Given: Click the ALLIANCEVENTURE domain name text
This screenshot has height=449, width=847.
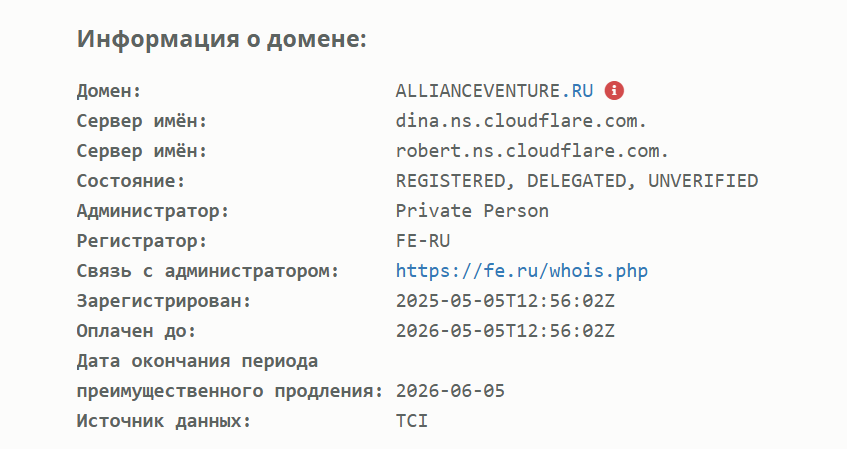Looking at the screenshot, I should tap(478, 91).
